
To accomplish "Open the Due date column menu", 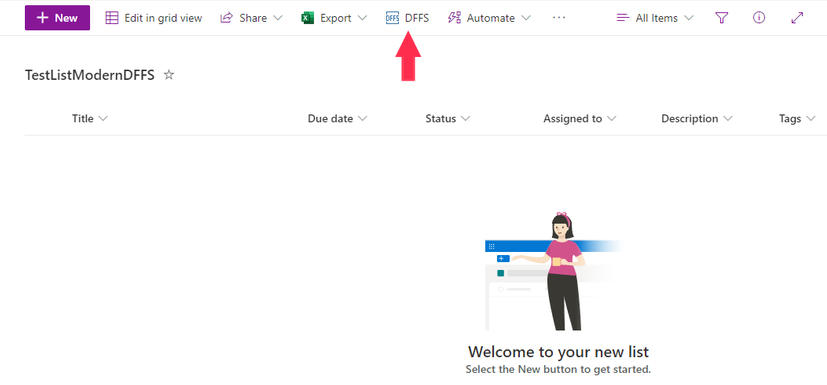I will tap(337, 119).
